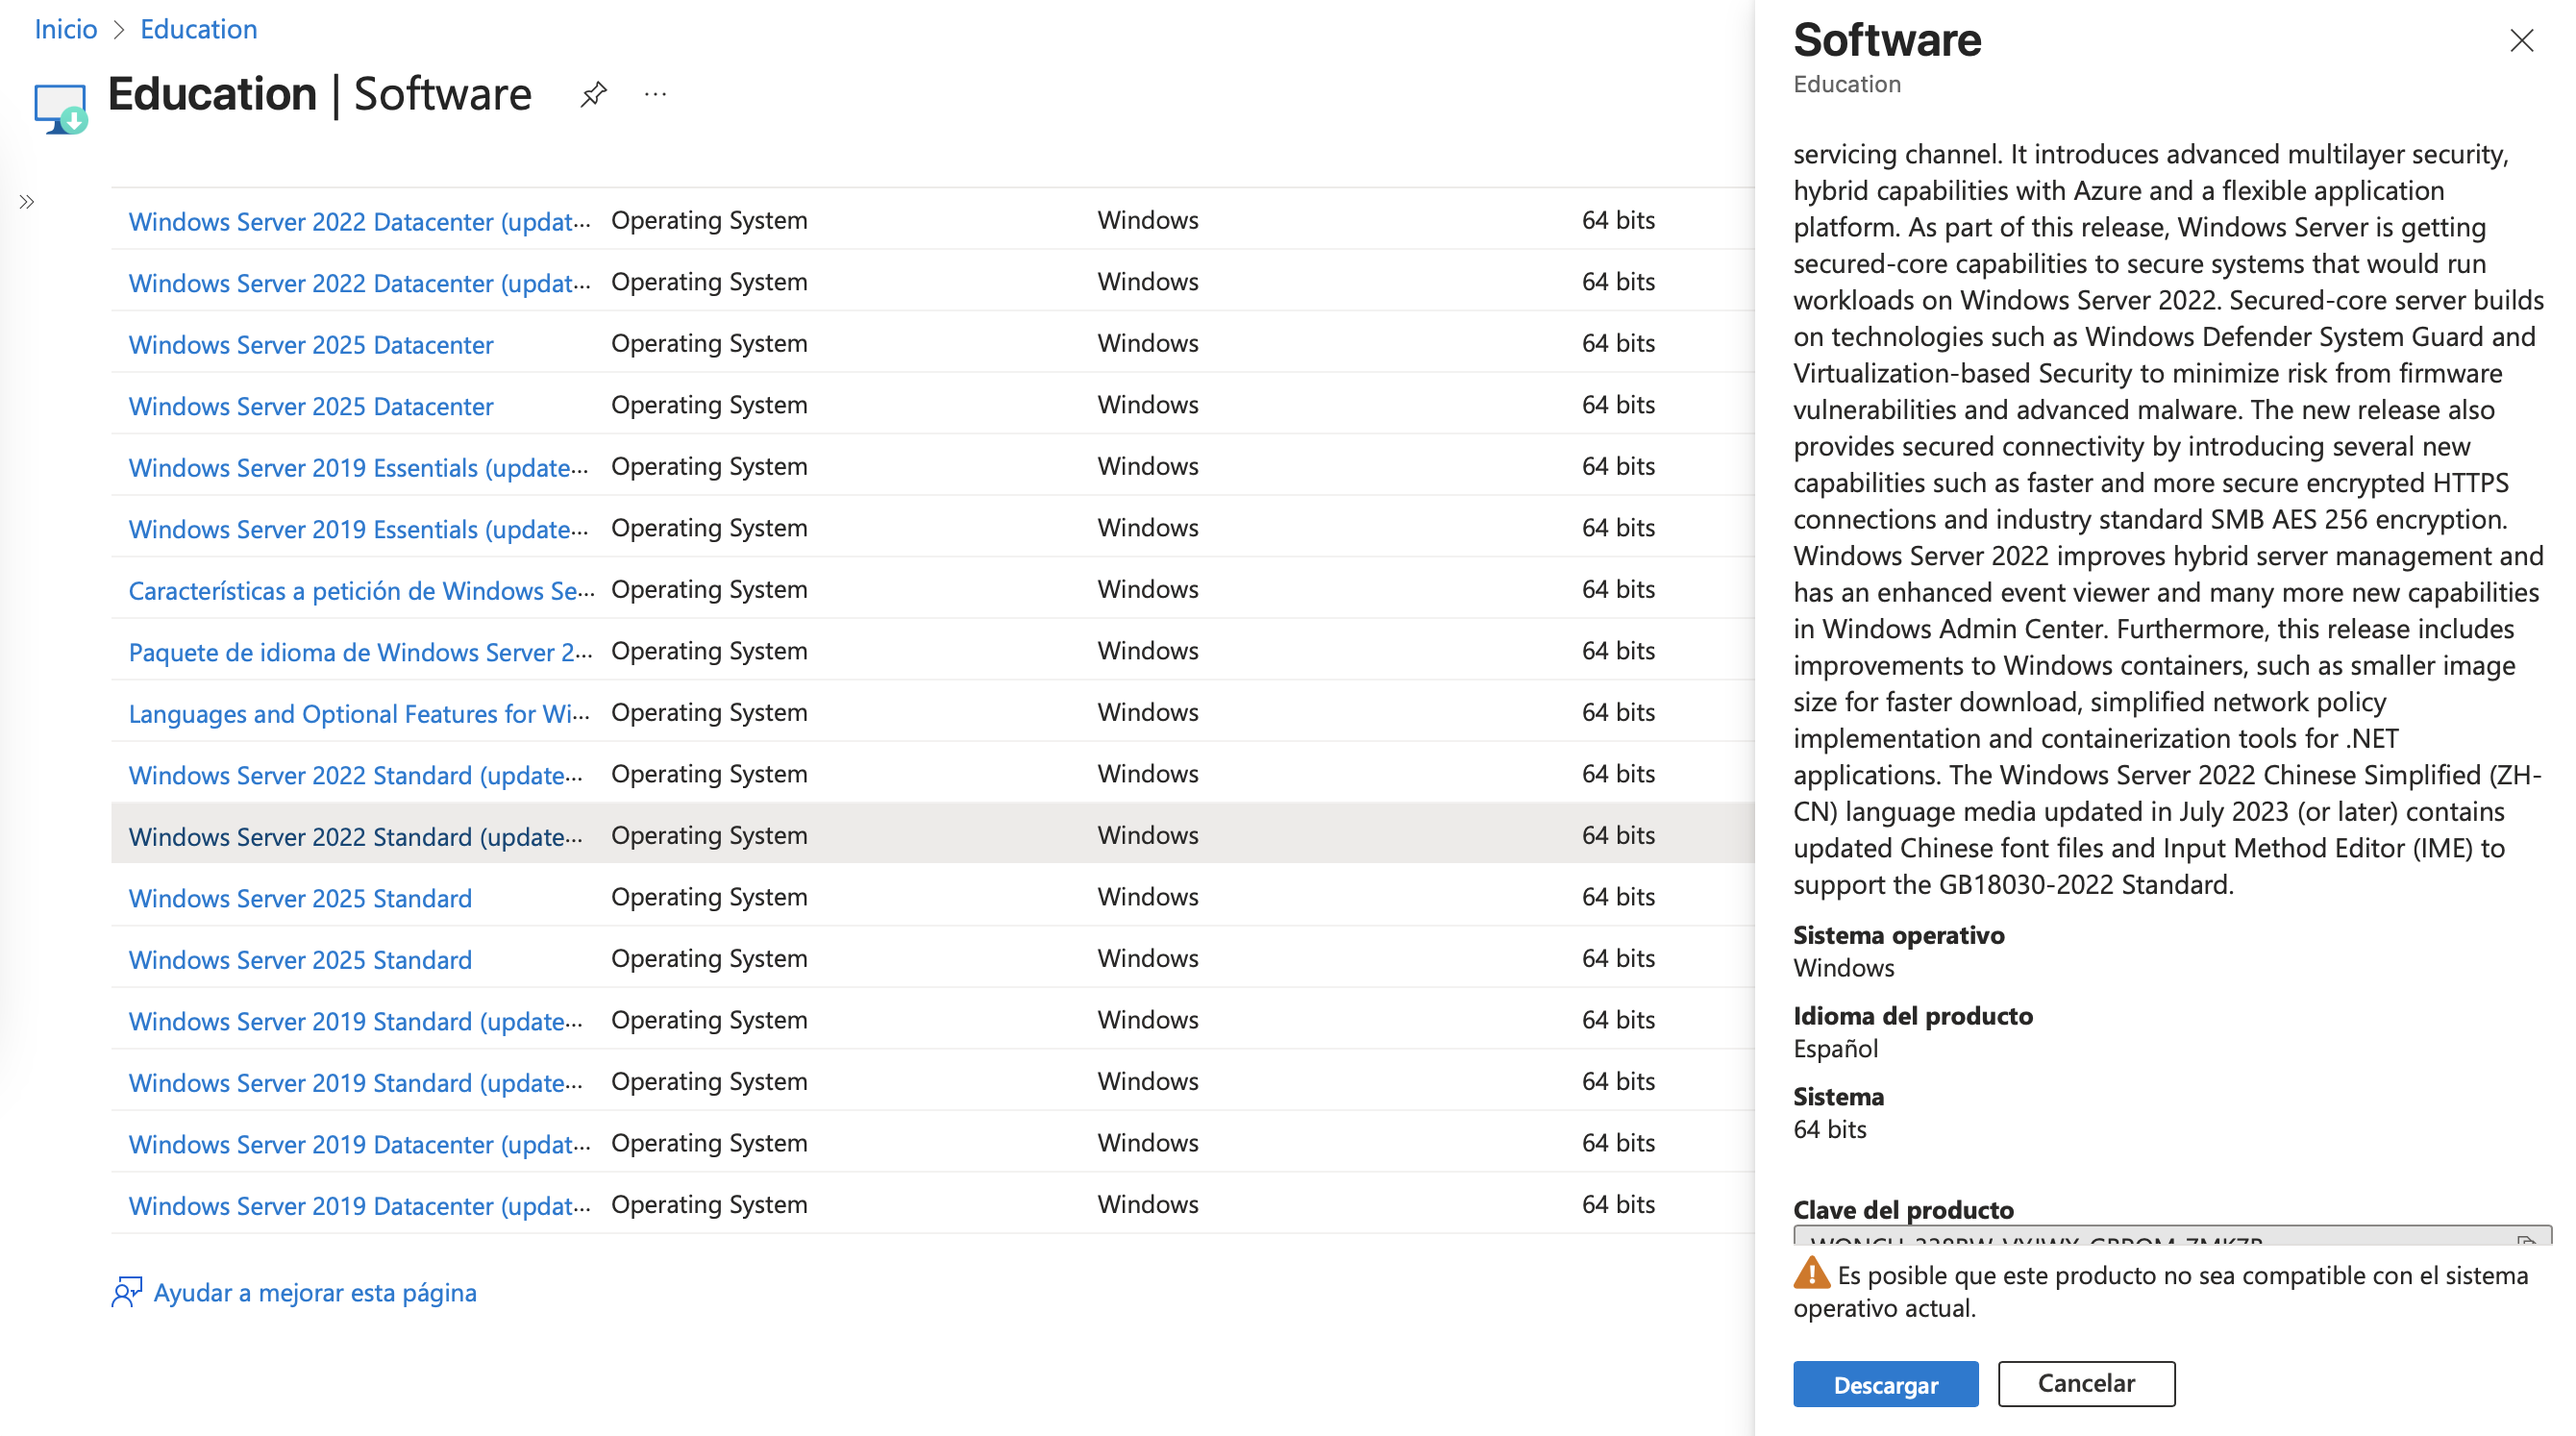Click Operating System in Paquete de idioma row
Image resolution: width=2576 pixels, height=1436 pixels.
[x=709, y=651]
